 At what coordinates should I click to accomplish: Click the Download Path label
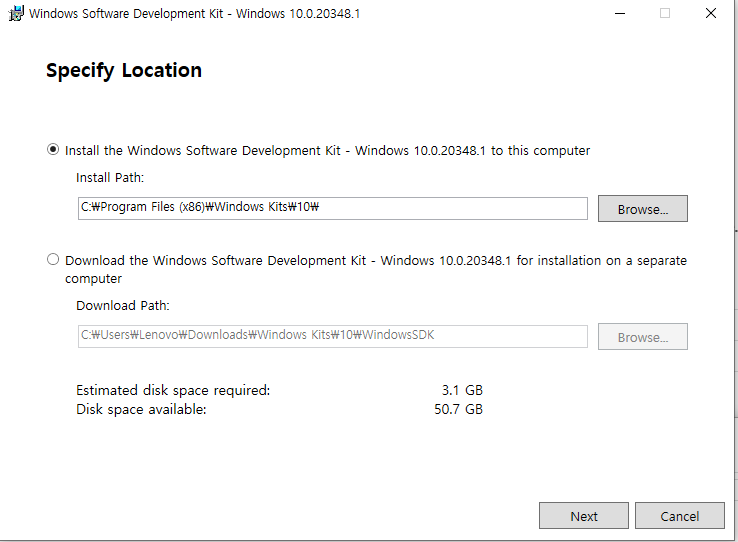(x=123, y=305)
